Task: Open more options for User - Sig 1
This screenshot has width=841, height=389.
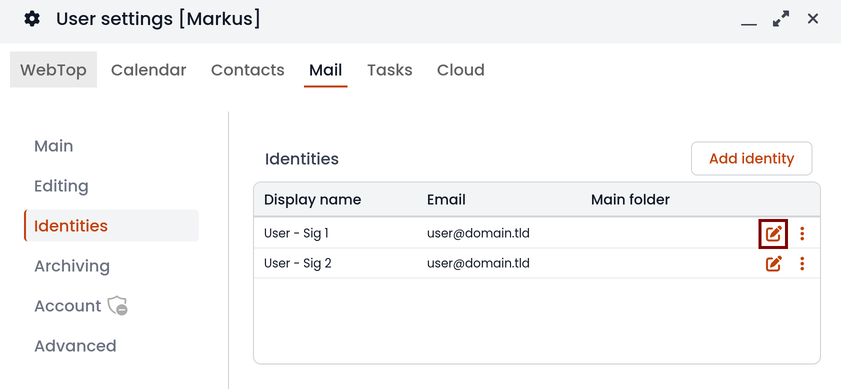Action: click(802, 233)
